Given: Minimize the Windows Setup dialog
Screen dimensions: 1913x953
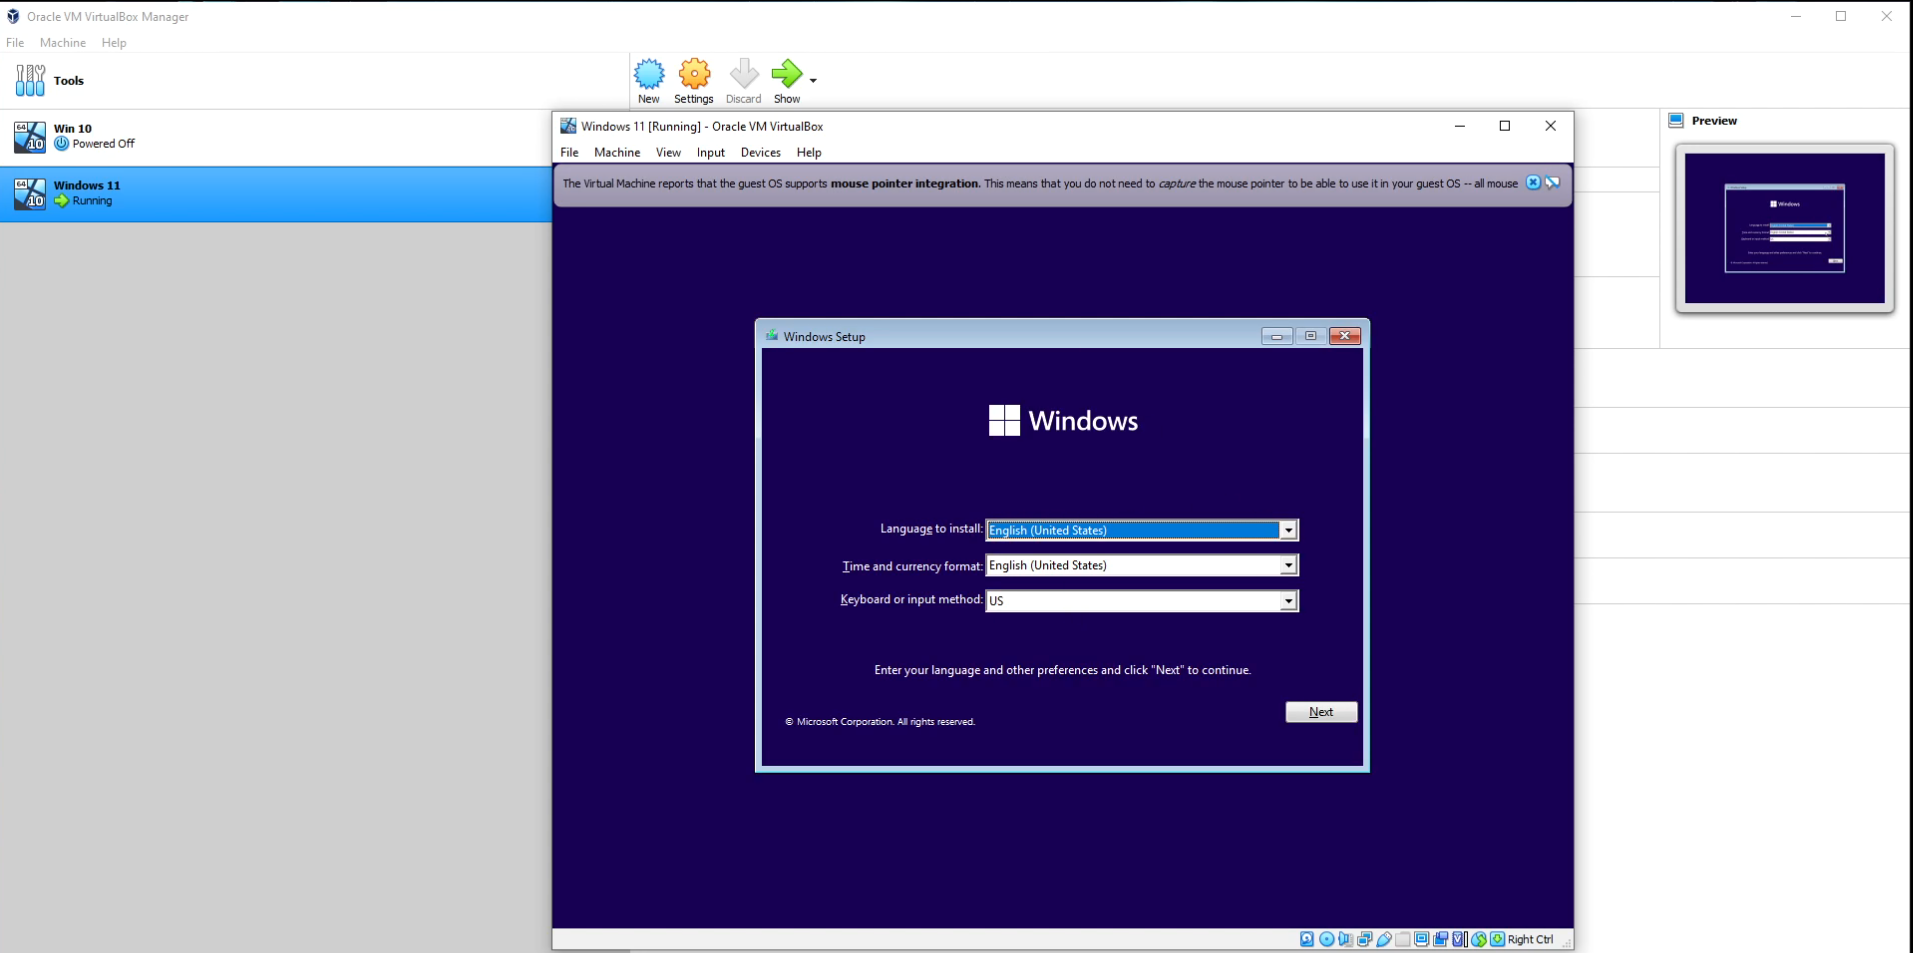Looking at the screenshot, I should 1277,336.
